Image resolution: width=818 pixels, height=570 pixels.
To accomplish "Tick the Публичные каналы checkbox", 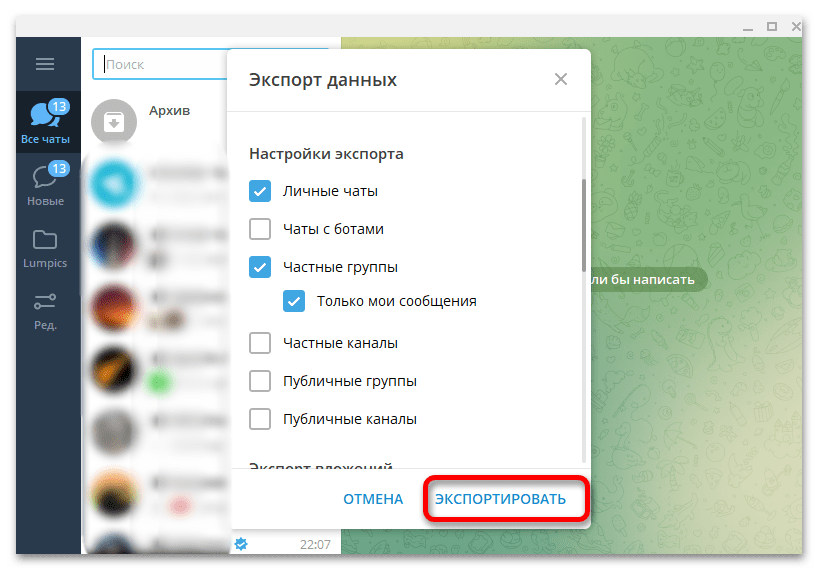I will pos(260,419).
